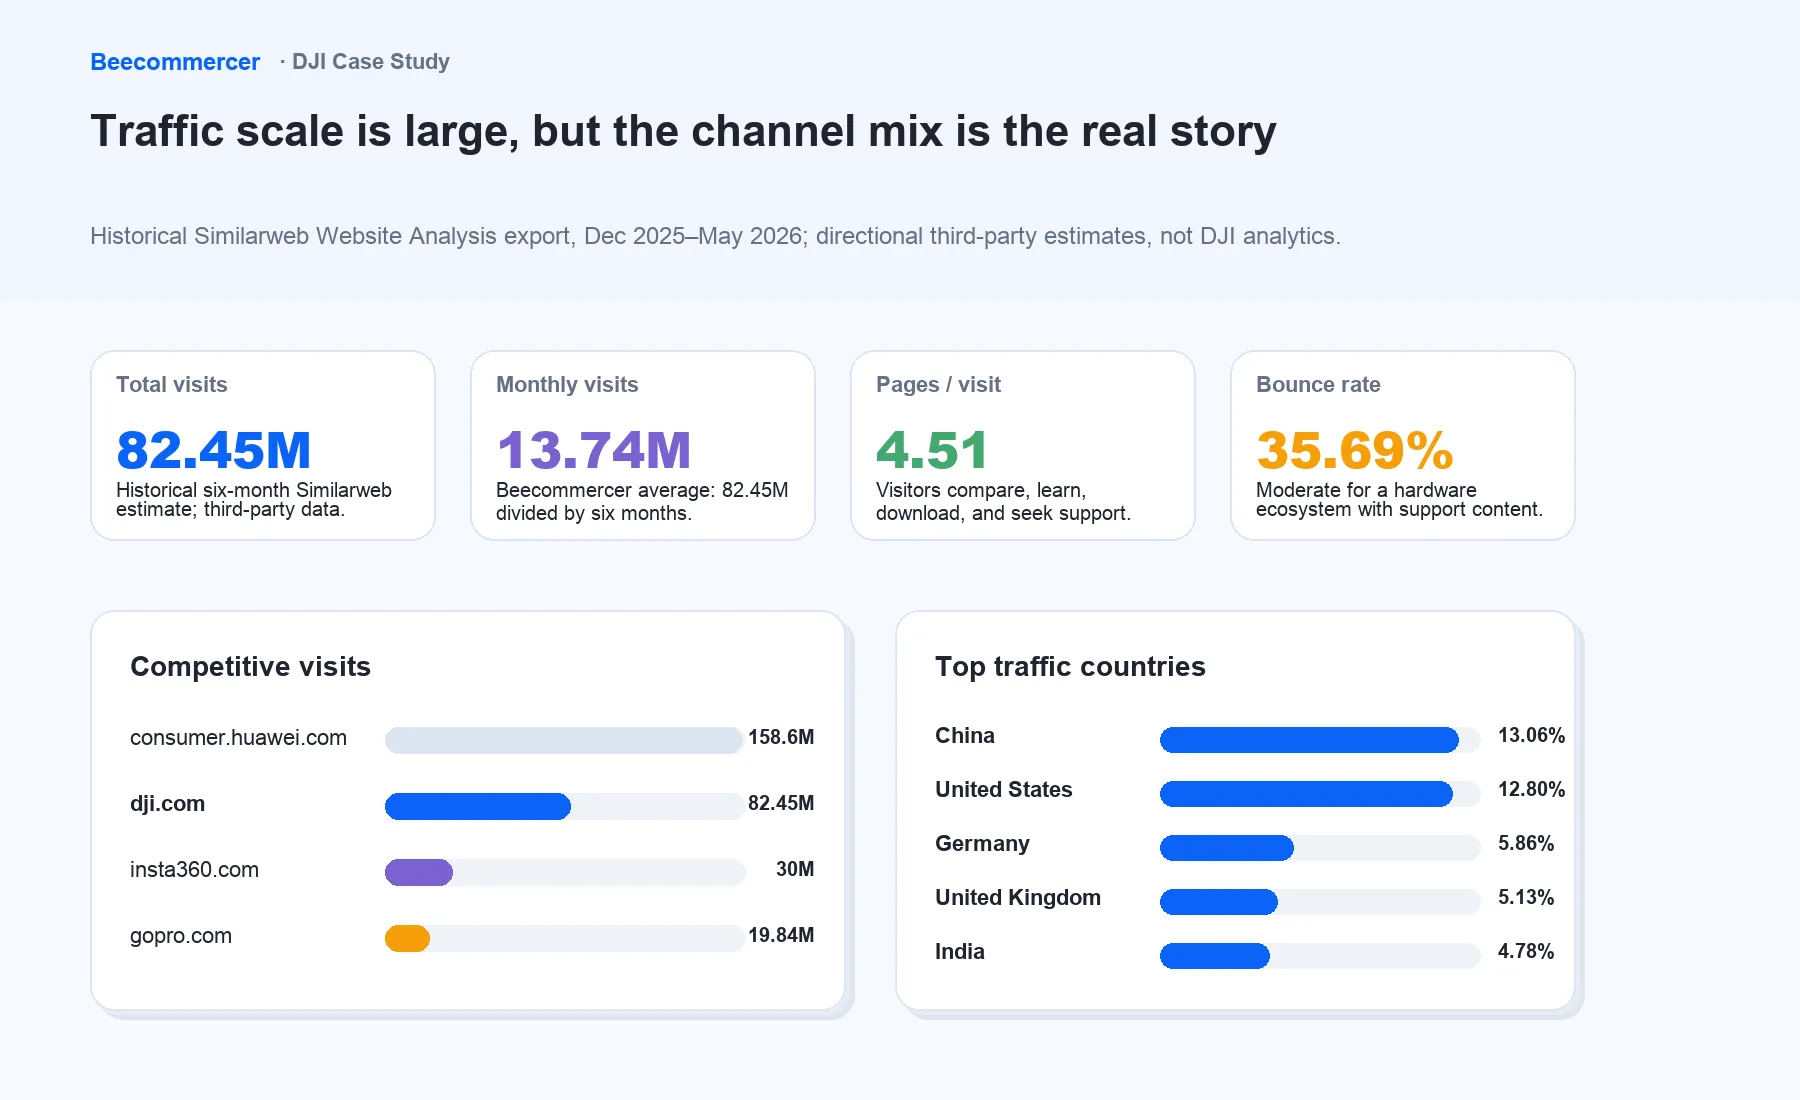This screenshot has height=1100, width=1800.
Task: Click the 13.06% China percentage
Action: click(x=1531, y=735)
